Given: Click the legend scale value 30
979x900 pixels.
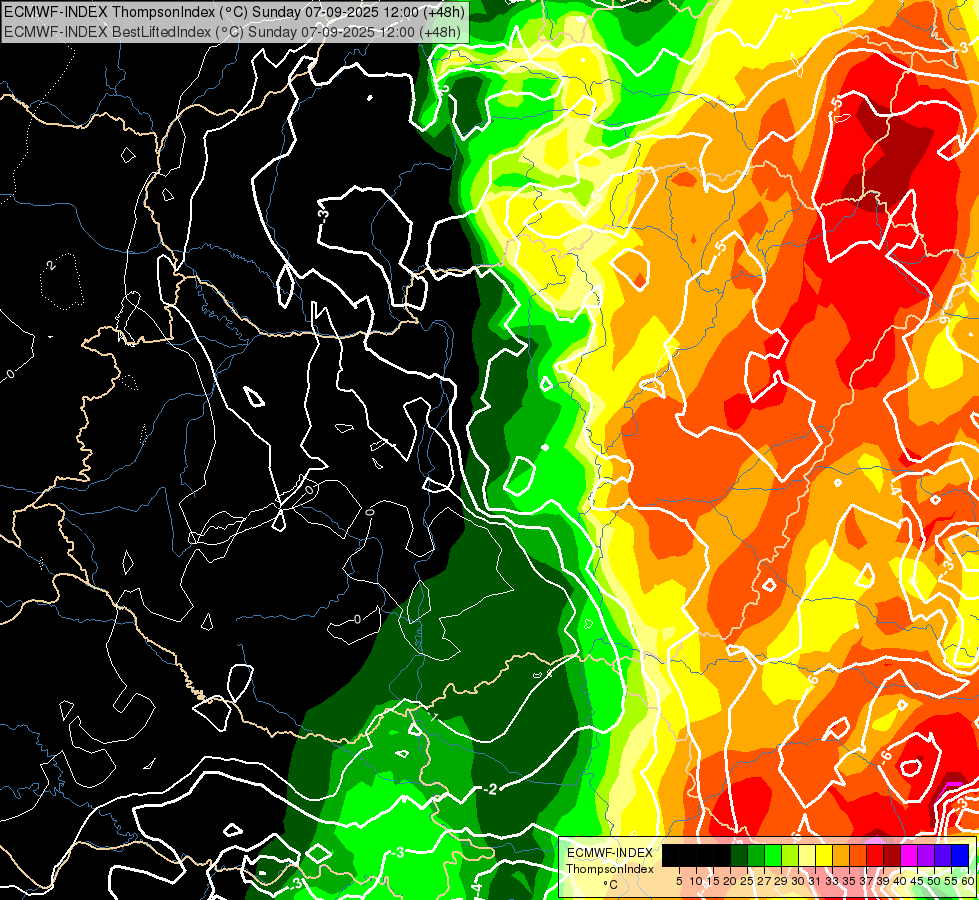Looking at the screenshot, I should coord(798,881).
